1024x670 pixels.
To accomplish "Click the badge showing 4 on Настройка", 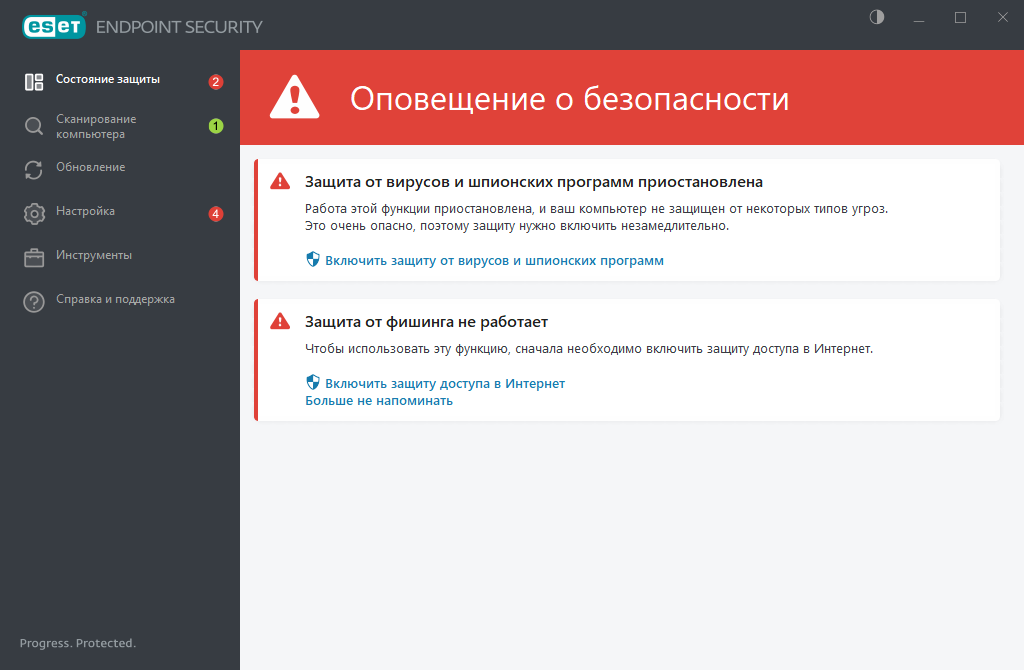I will click(215, 212).
